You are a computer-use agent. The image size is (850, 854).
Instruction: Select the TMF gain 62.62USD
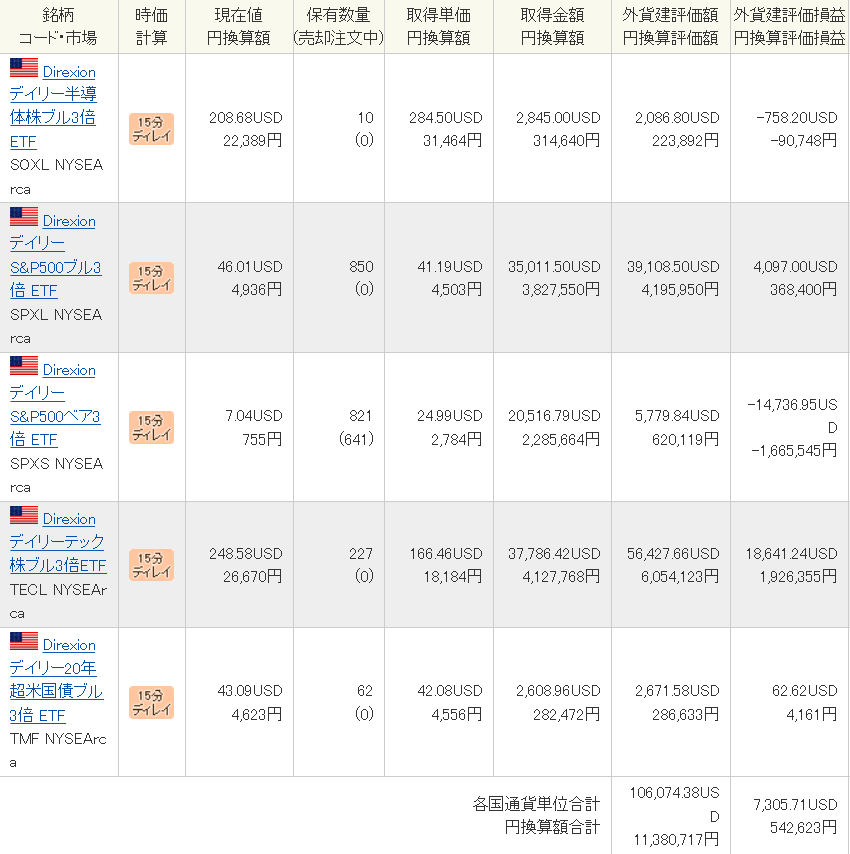tap(805, 691)
